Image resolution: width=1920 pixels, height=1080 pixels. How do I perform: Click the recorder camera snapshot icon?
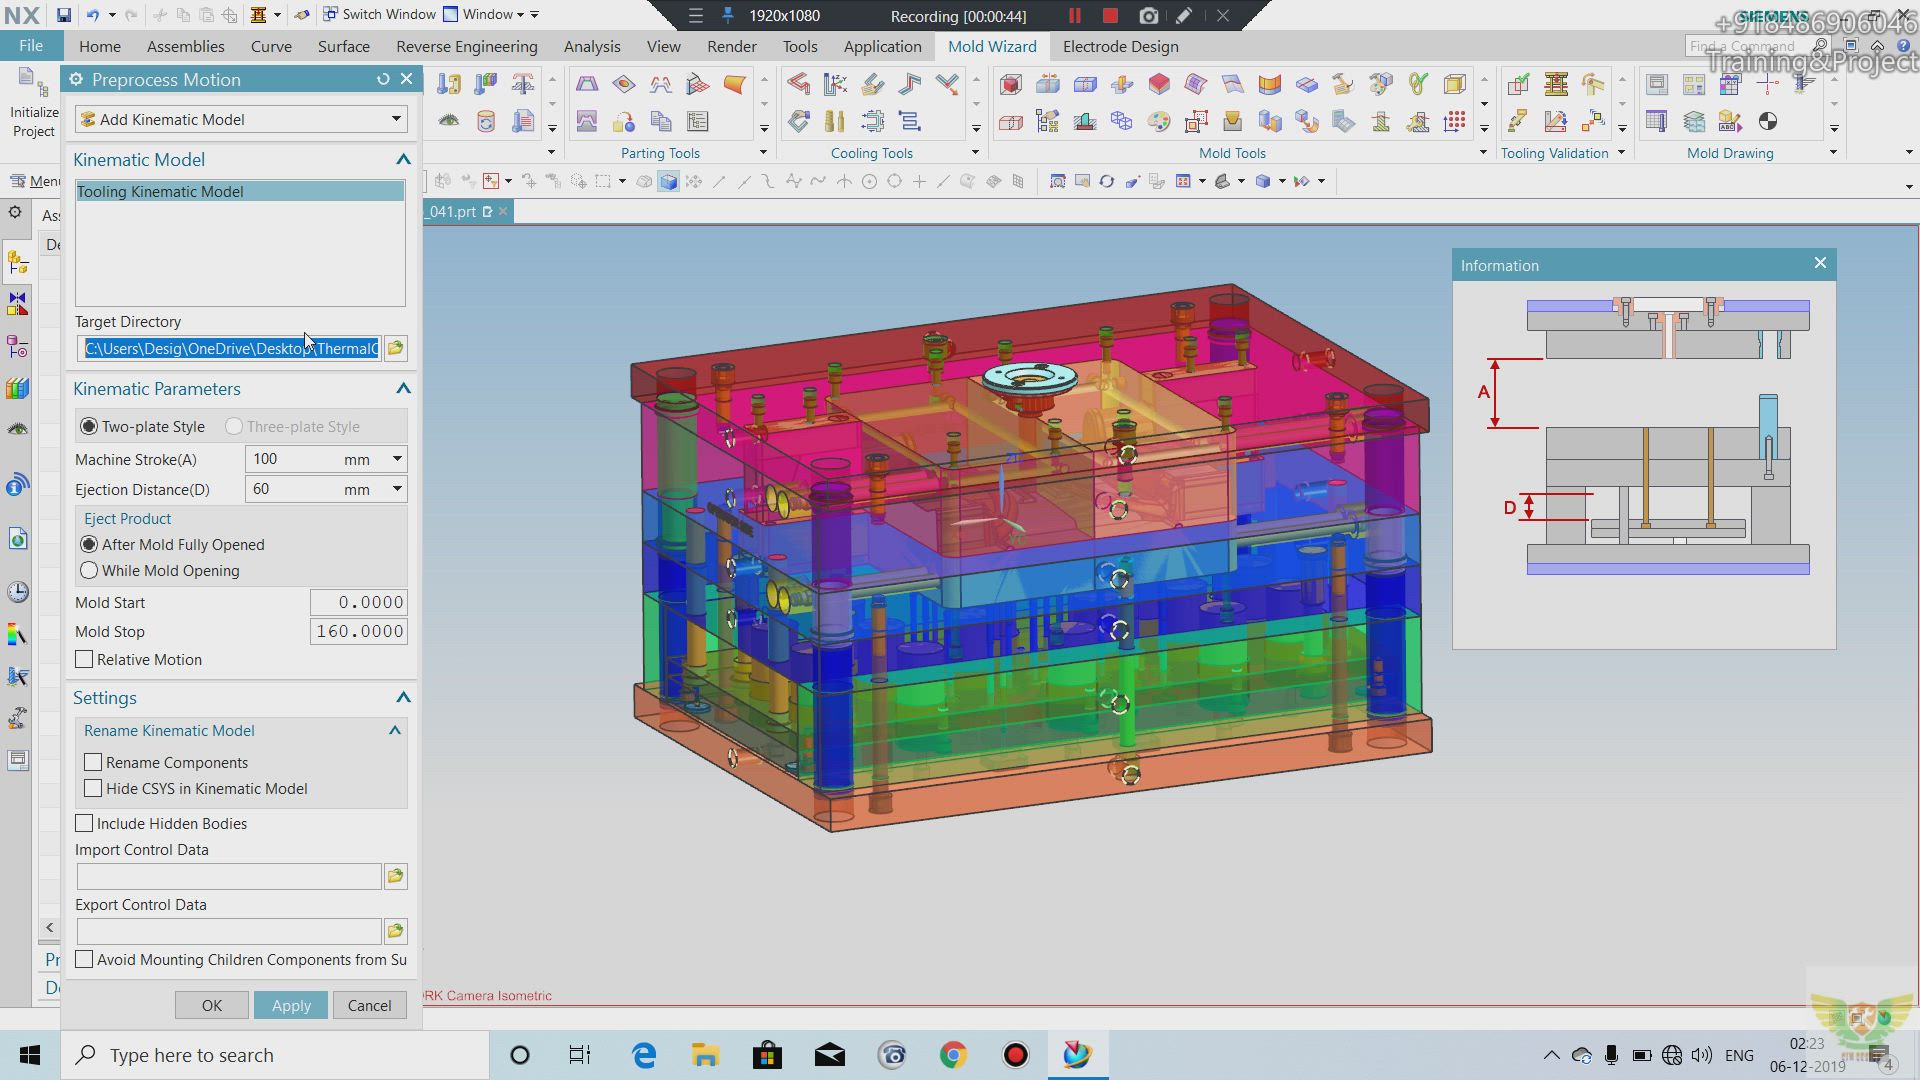(x=1148, y=16)
